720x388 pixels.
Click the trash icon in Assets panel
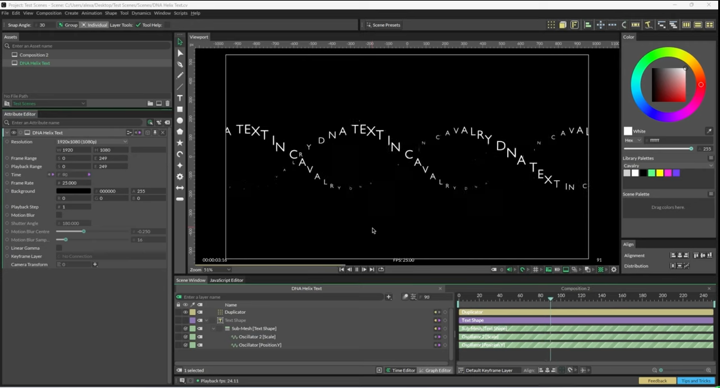167,103
